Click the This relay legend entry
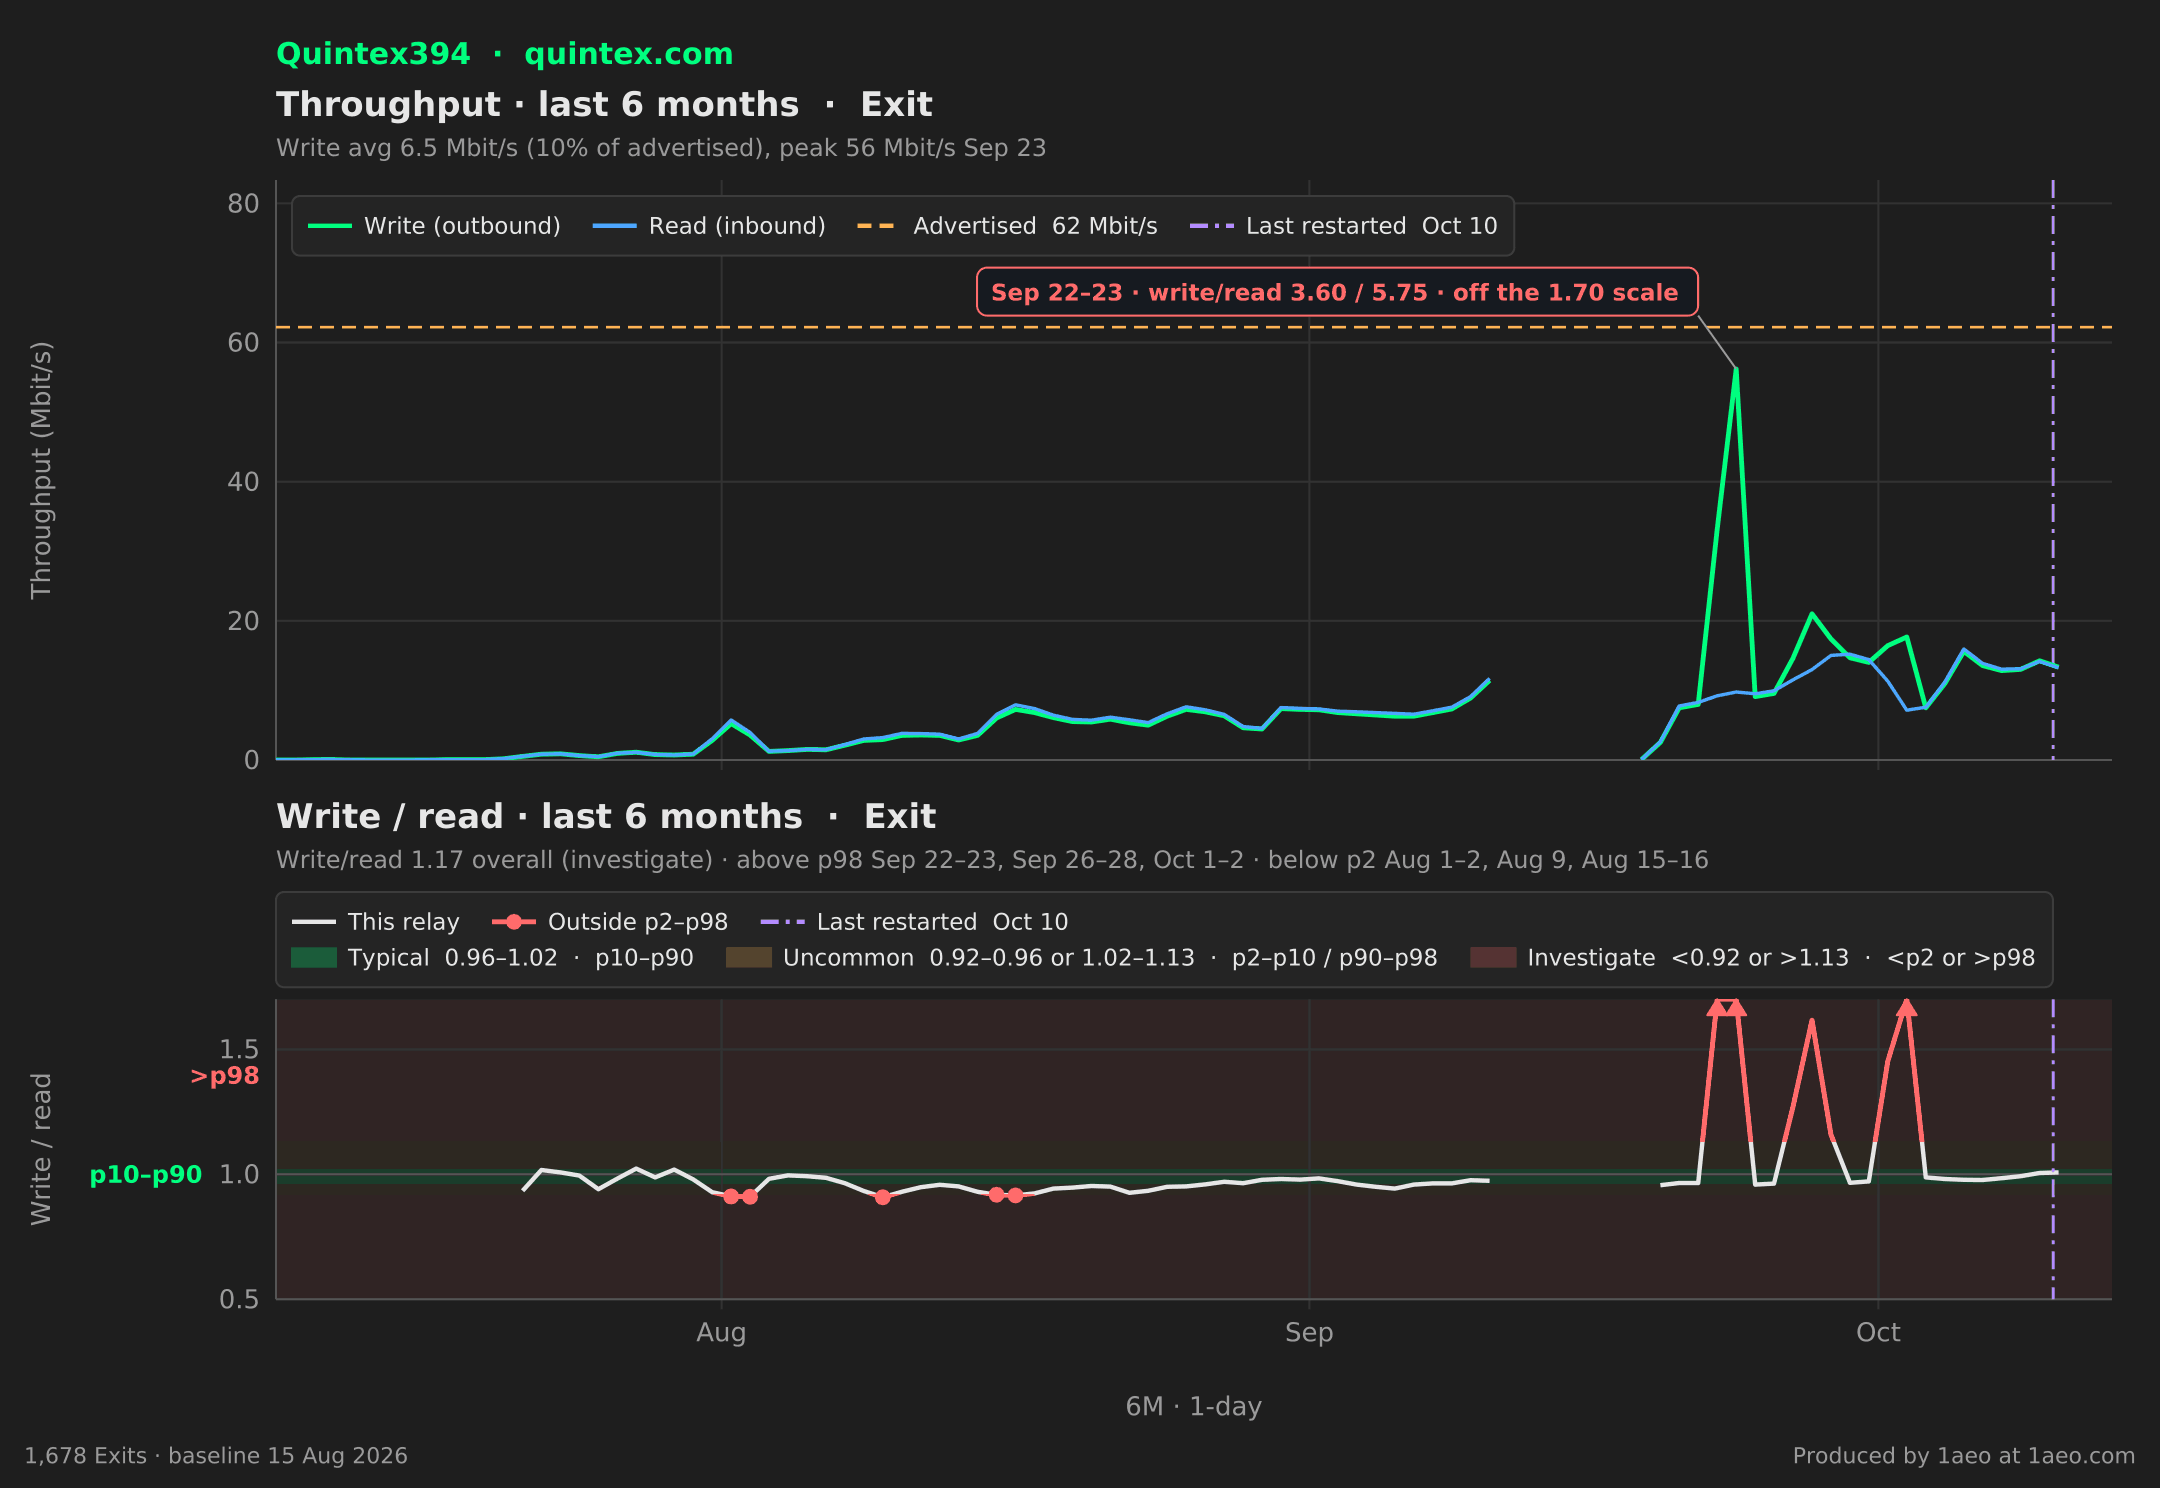The width and height of the screenshot is (2160, 1488). point(376,922)
